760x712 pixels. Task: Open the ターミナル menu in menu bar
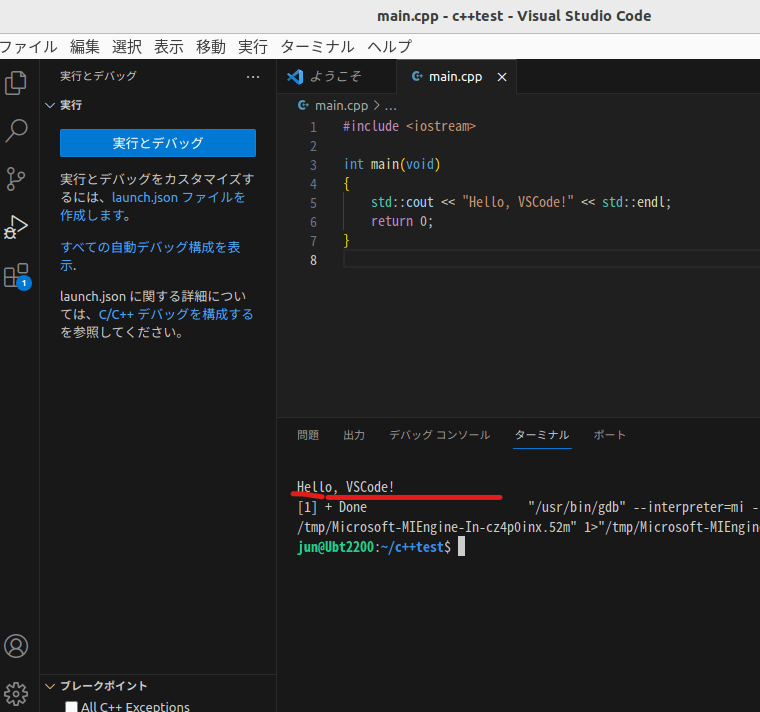coord(317,47)
